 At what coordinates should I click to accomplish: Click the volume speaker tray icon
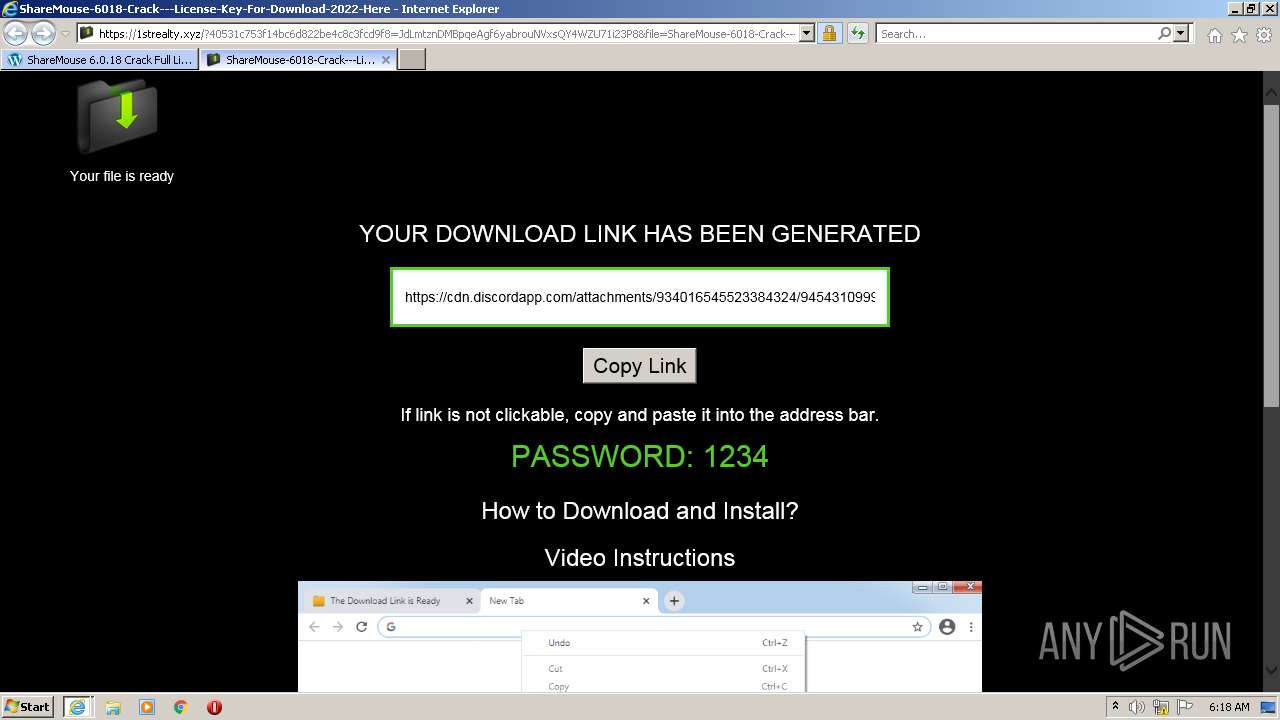[x=1137, y=707]
